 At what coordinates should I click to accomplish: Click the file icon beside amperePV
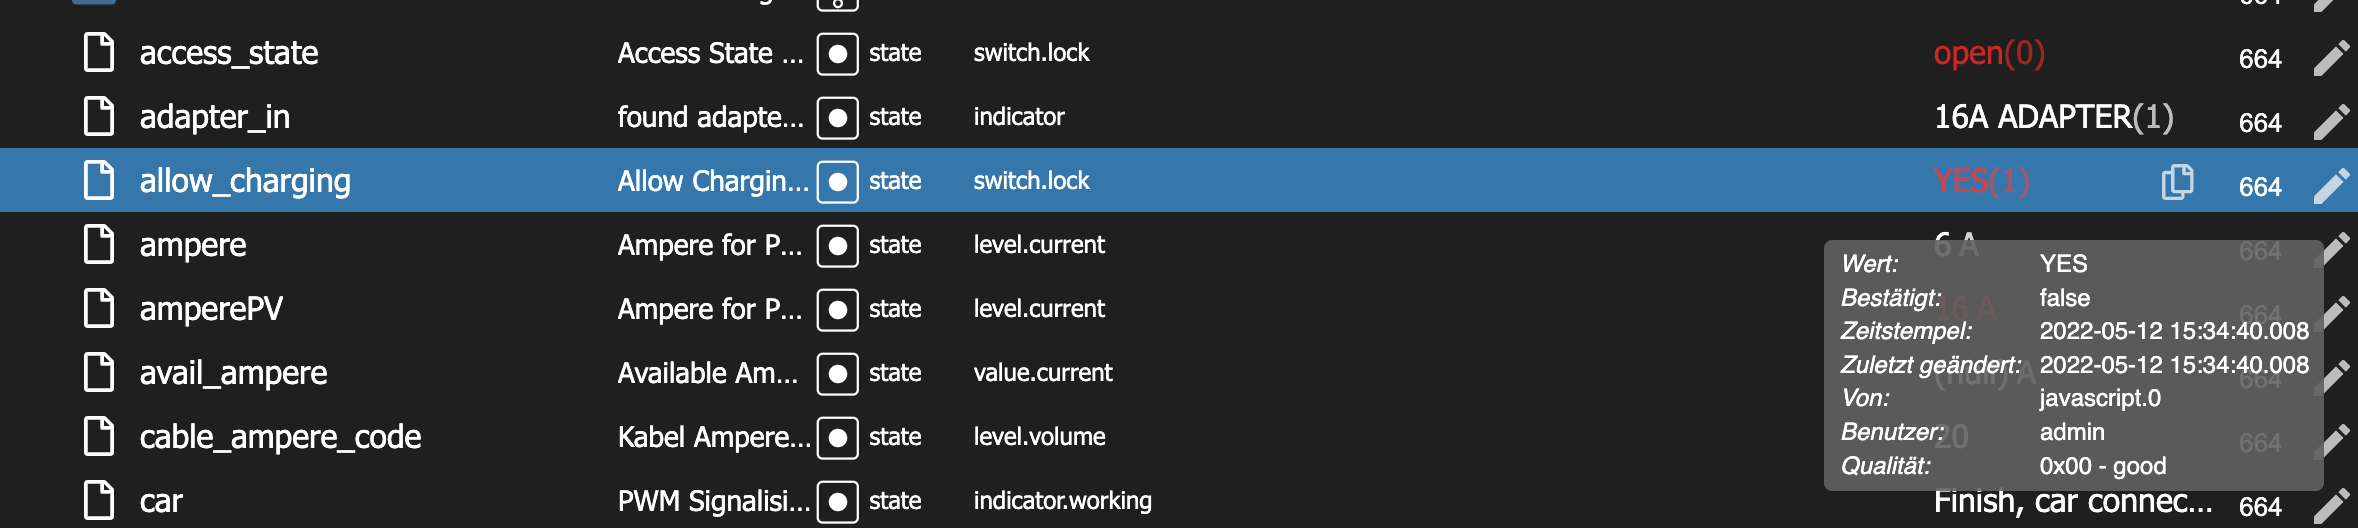(99, 308)
